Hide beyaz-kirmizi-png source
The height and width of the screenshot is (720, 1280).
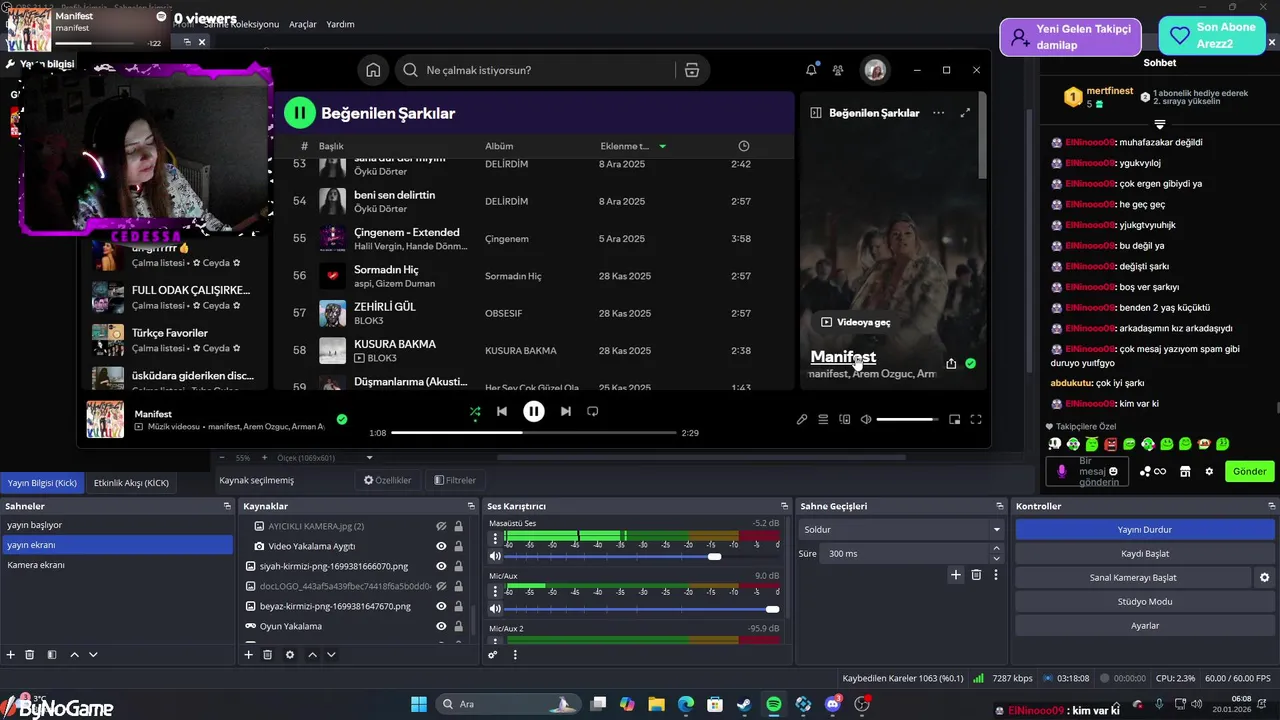click(x=441, y=606)
